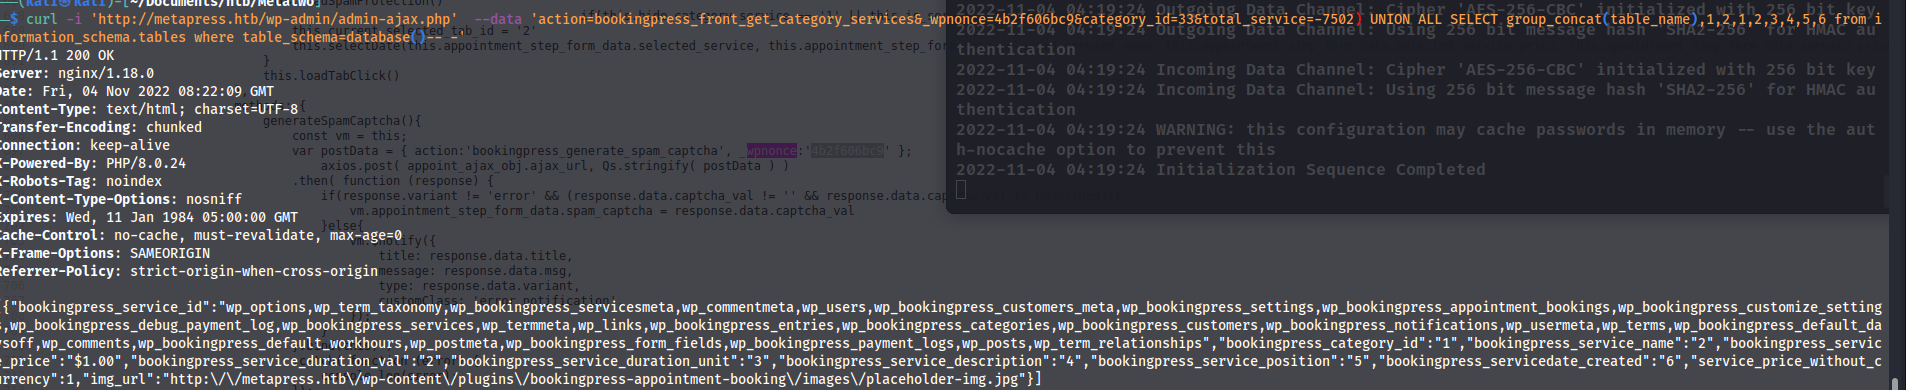Click 'wp_bookingpress_notifications' table name

click(1382, 325)
